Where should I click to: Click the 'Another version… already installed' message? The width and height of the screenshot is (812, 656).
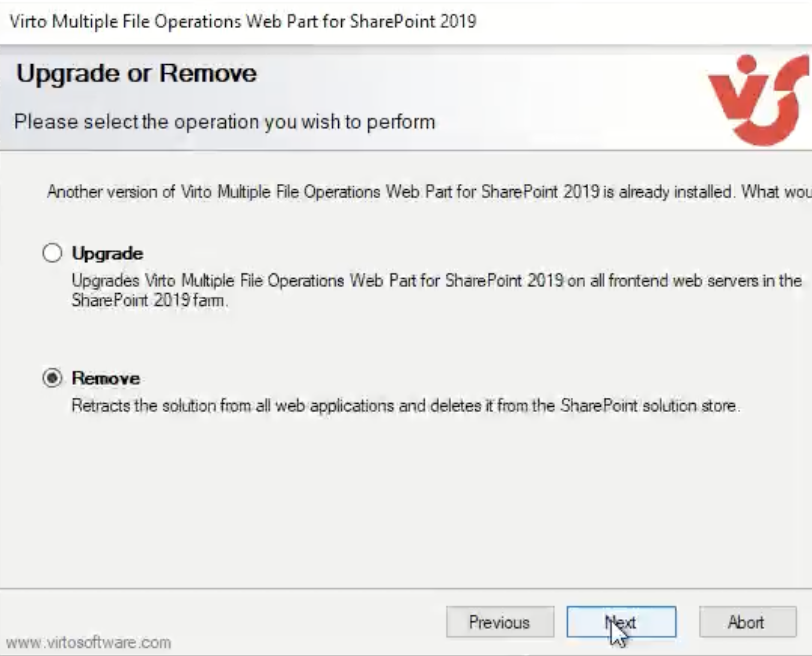(x=429, y=192)
